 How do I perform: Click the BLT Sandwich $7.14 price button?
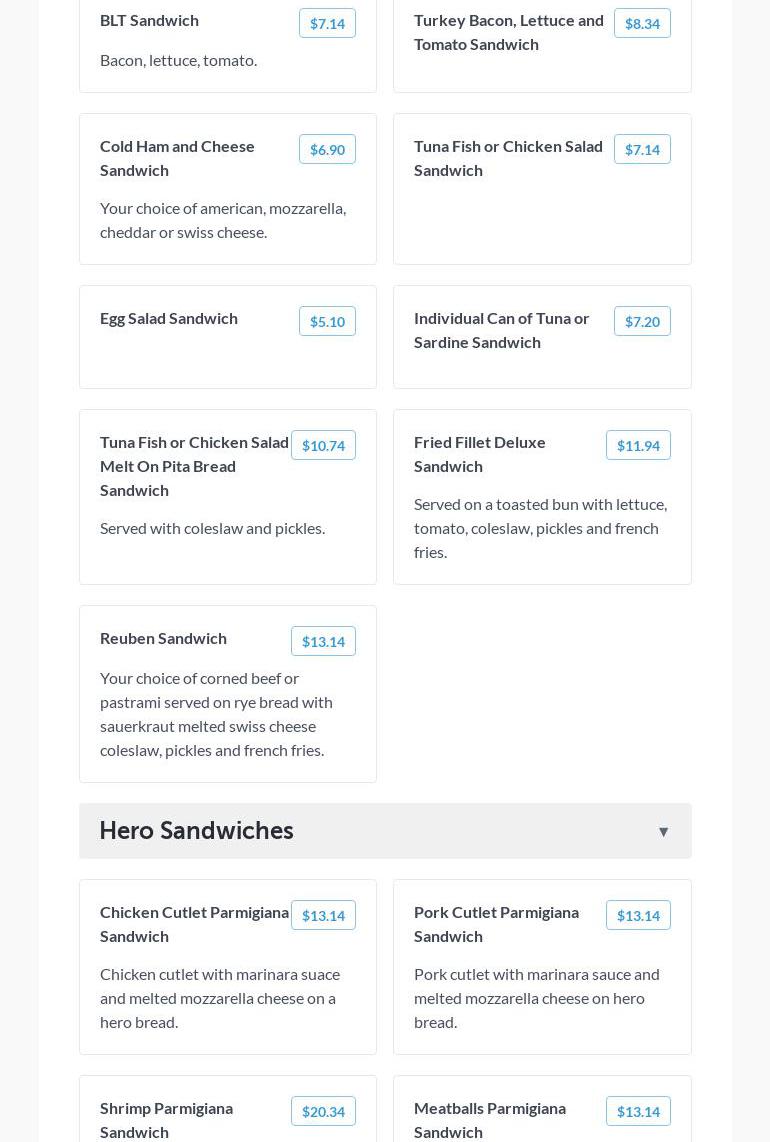coord(327,23)
